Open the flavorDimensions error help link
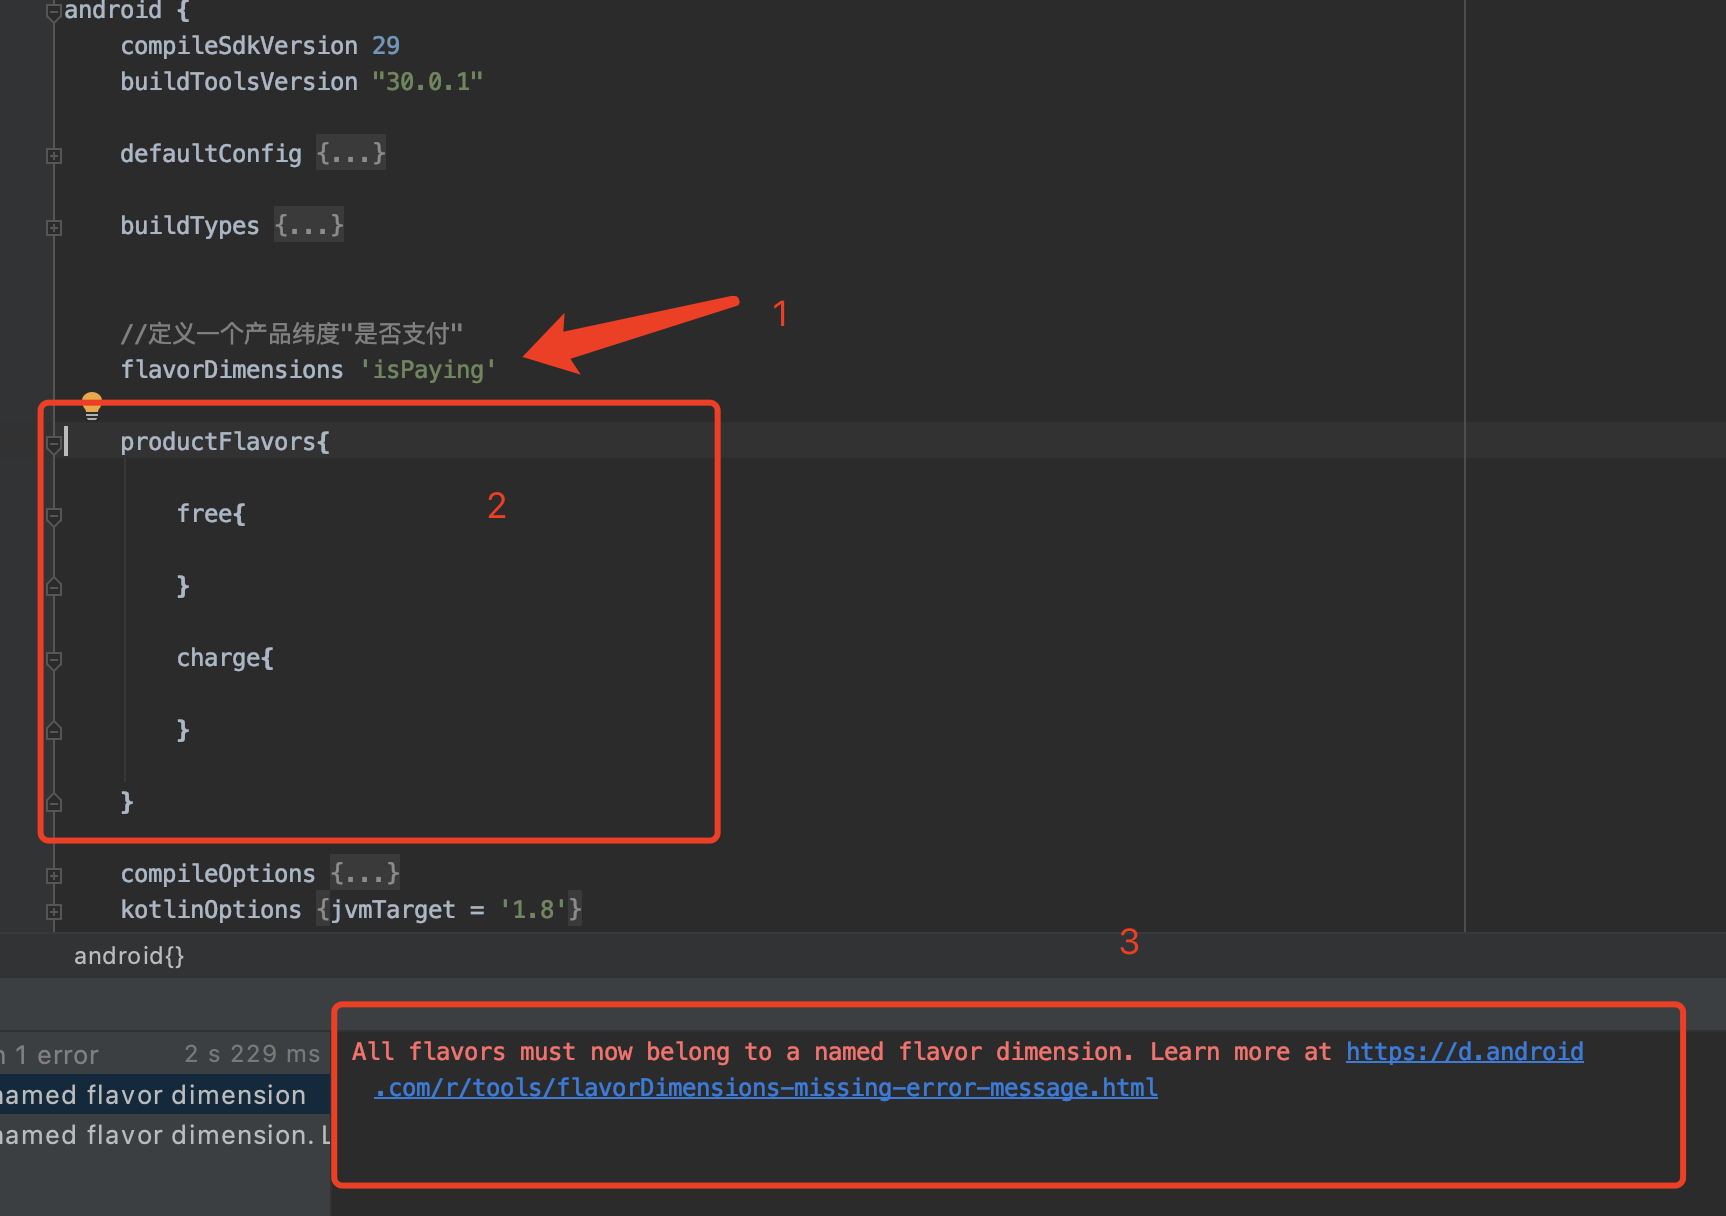The image size is (1726, 1216). 1464,1052
